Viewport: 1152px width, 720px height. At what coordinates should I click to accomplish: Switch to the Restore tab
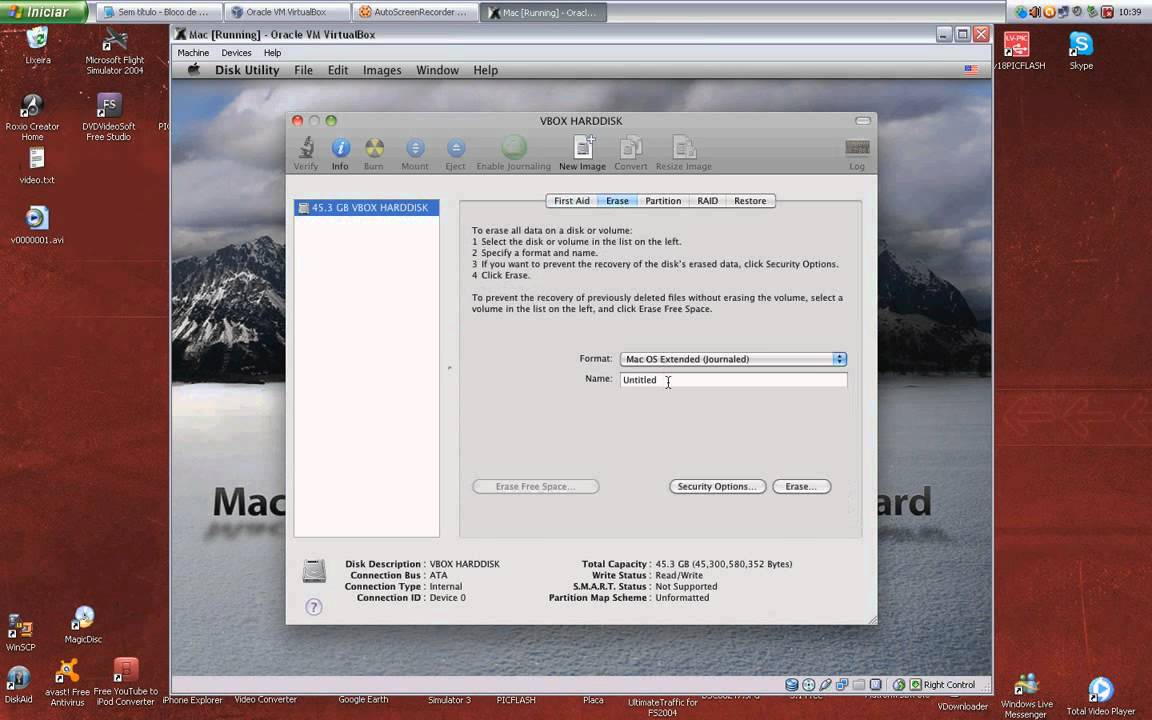pos(750,201)
